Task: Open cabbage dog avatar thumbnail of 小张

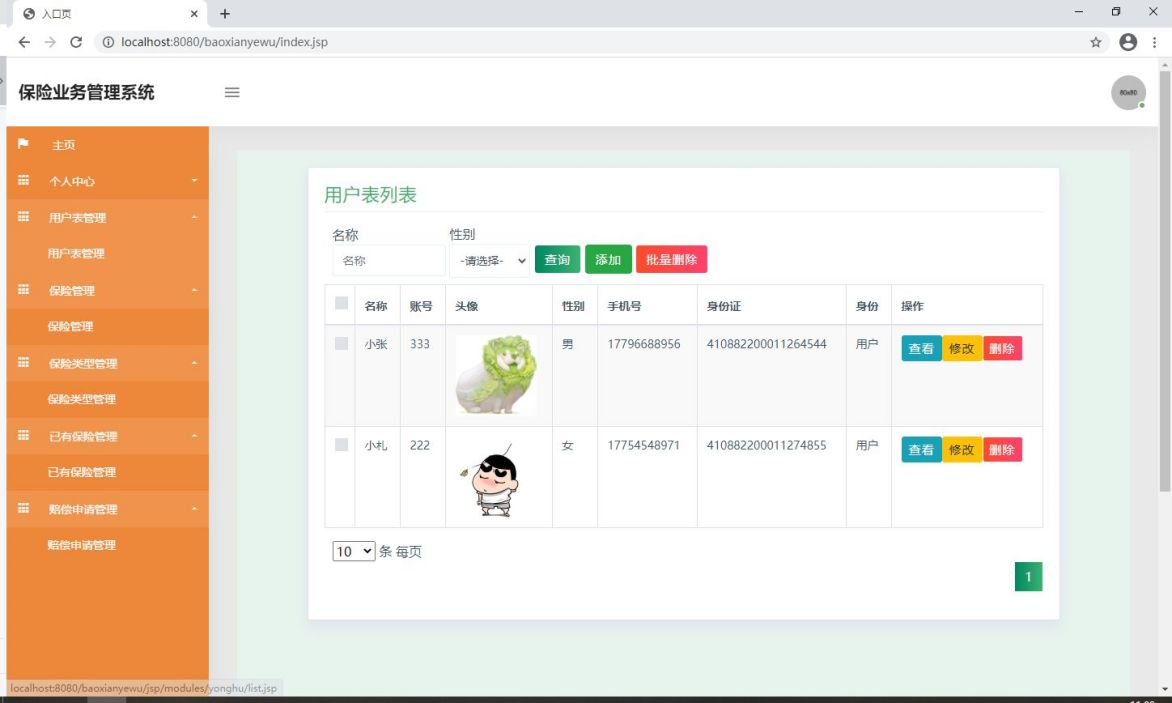Action: (496, 375)
